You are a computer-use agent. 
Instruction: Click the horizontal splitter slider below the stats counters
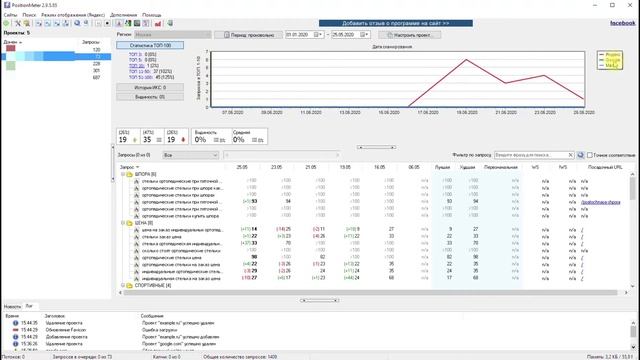point(376,147)
